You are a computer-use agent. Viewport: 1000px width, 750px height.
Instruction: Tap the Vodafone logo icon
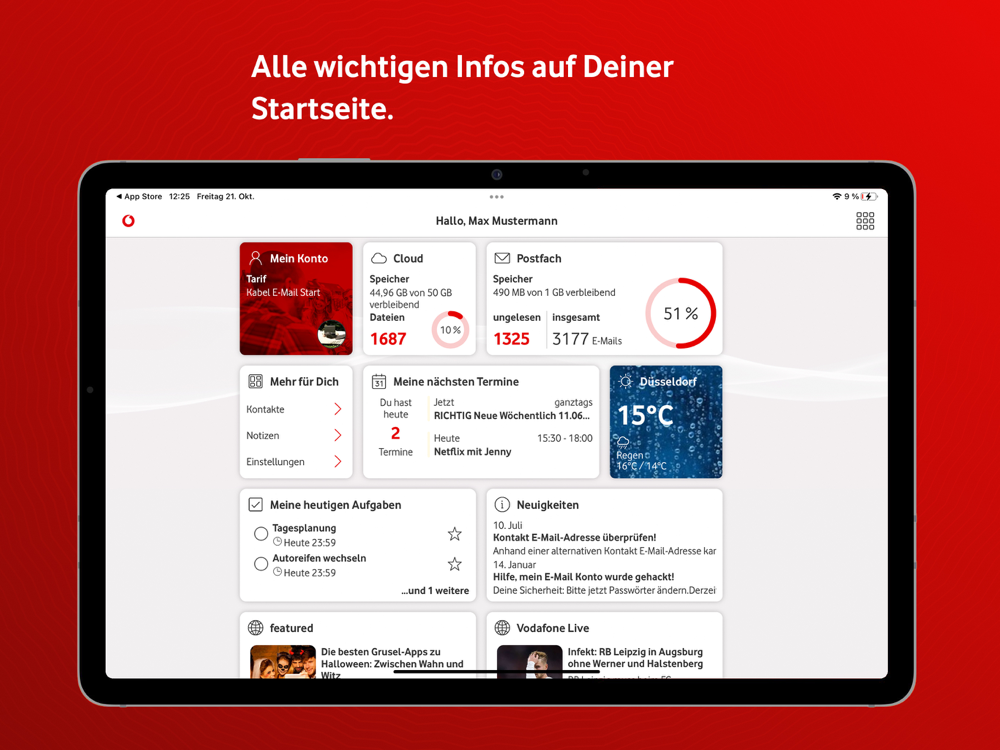point(128,221)
